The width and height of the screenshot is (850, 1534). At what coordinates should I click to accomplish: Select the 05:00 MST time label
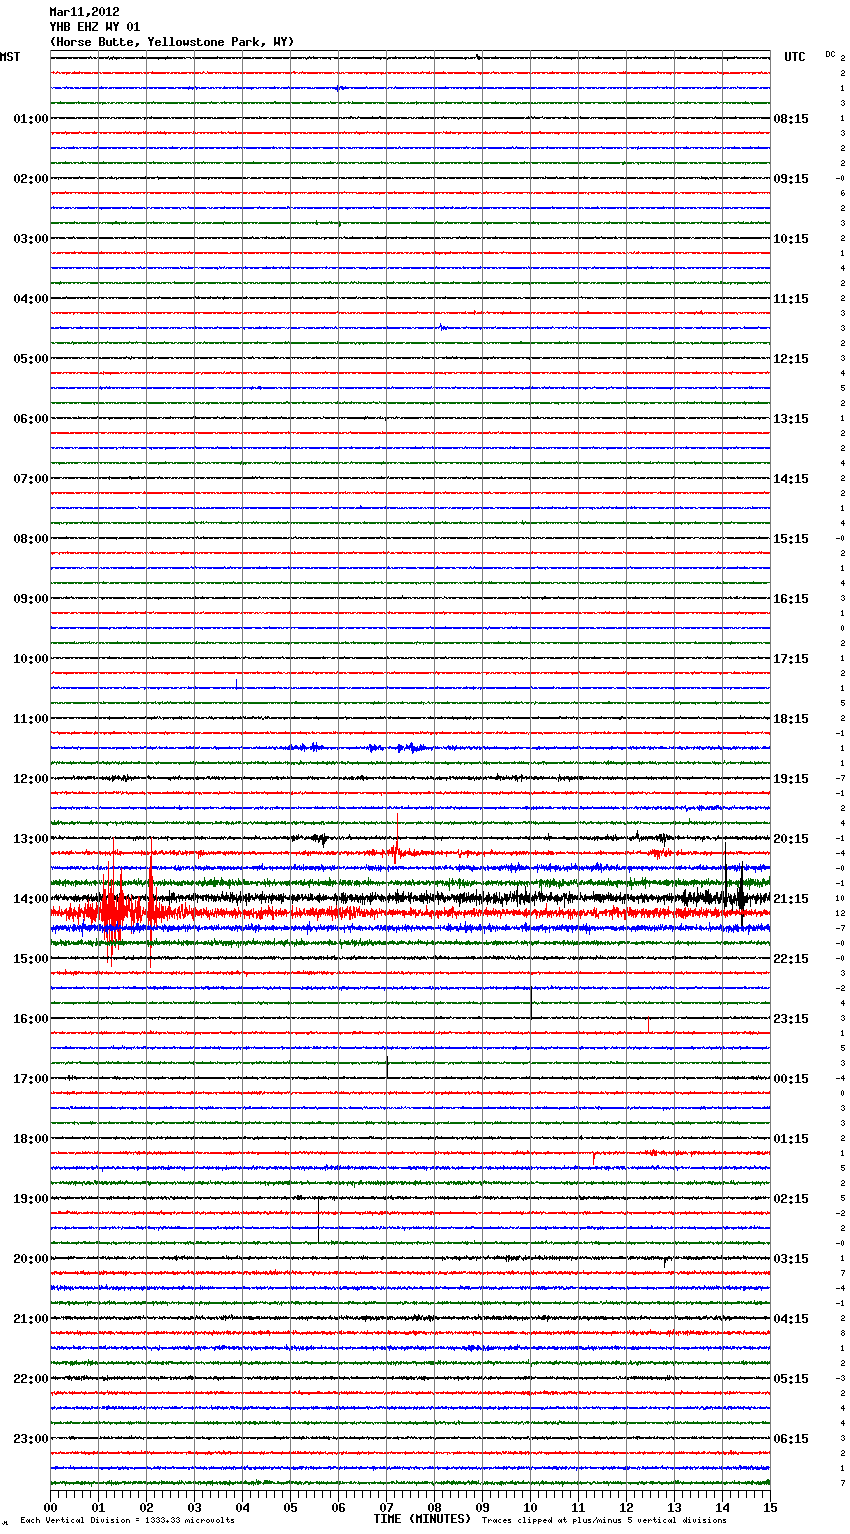[30, 359]
